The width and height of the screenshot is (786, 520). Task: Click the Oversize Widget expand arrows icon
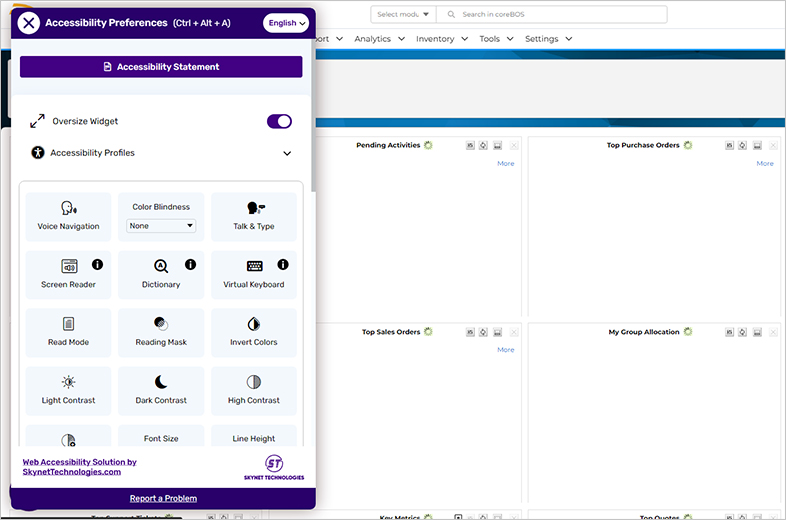click(x=37, y=121)
